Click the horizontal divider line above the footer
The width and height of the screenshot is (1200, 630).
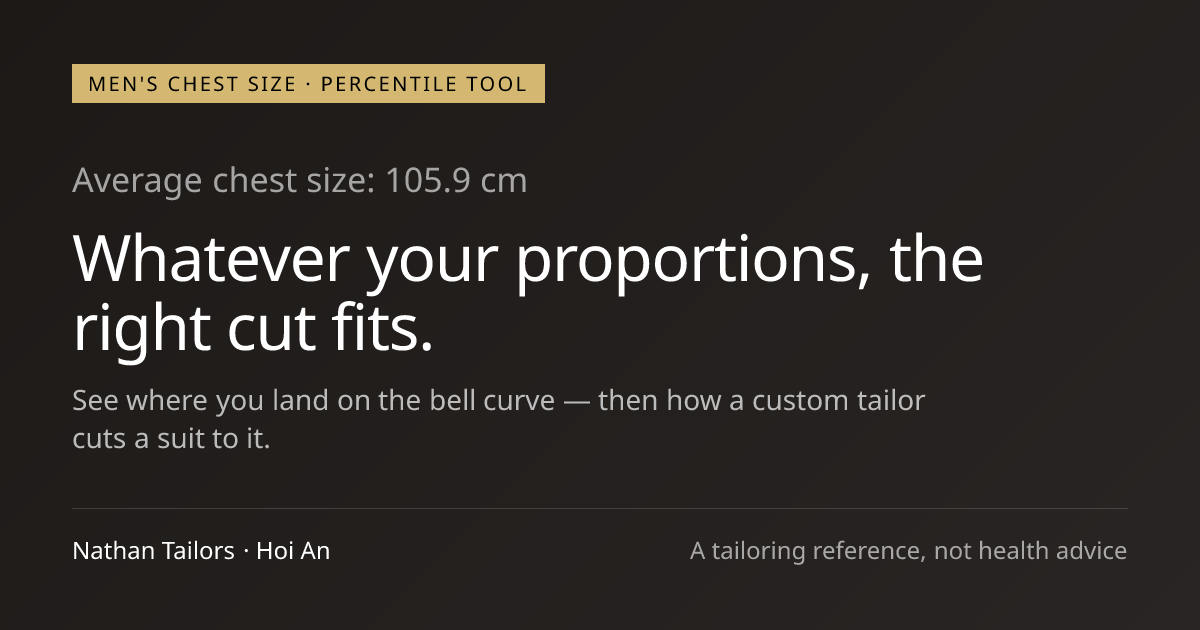(600, 508)
